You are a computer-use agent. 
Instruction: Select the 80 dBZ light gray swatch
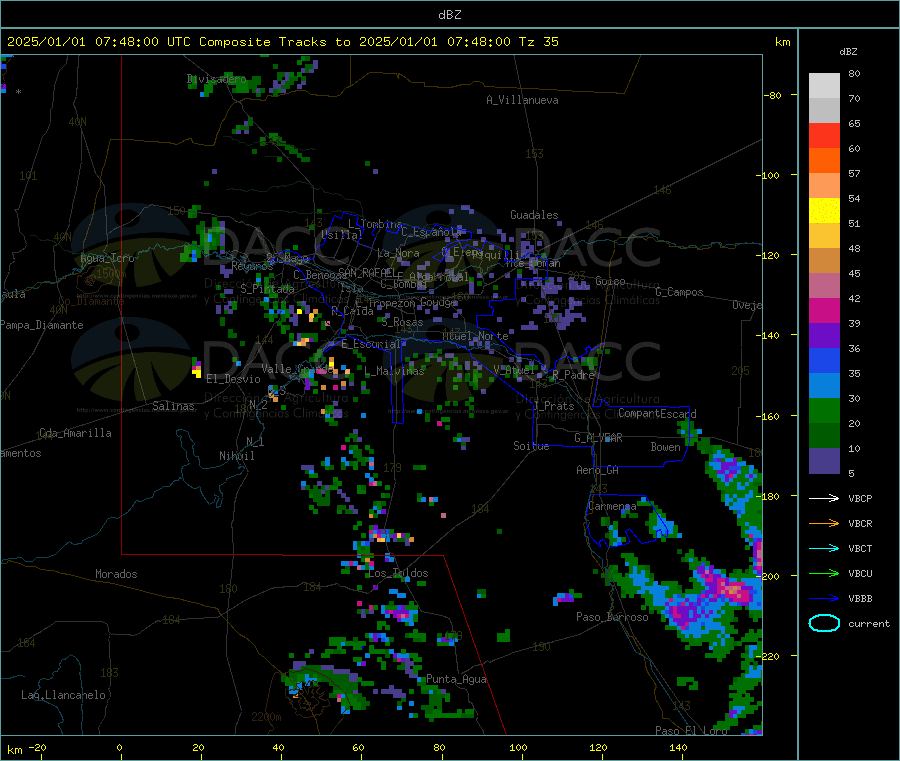tap(824, 86)
